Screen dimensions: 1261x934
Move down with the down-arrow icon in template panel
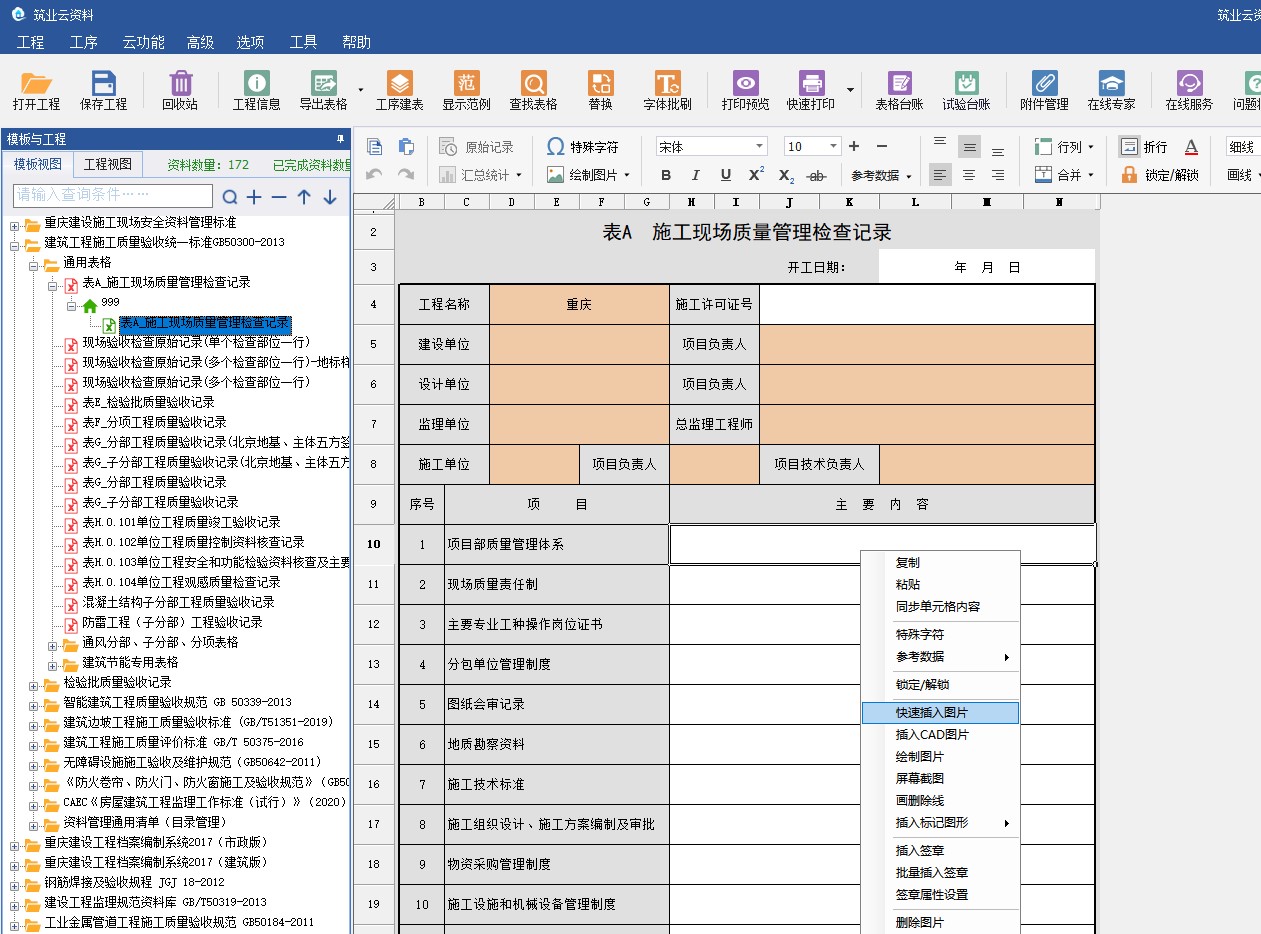pos(329,197)
